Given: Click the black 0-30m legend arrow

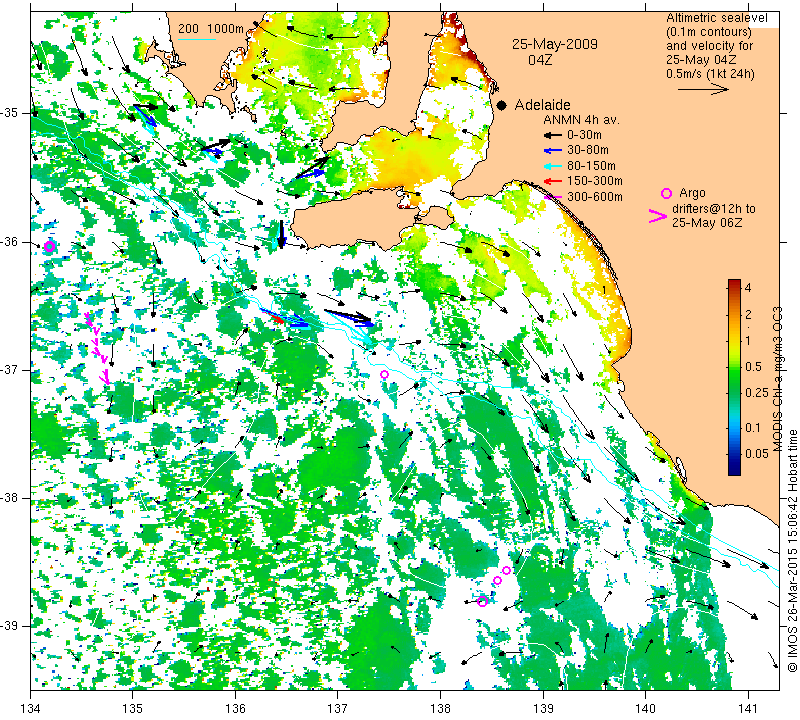Looking at the screenshot, I should point(553,135).
